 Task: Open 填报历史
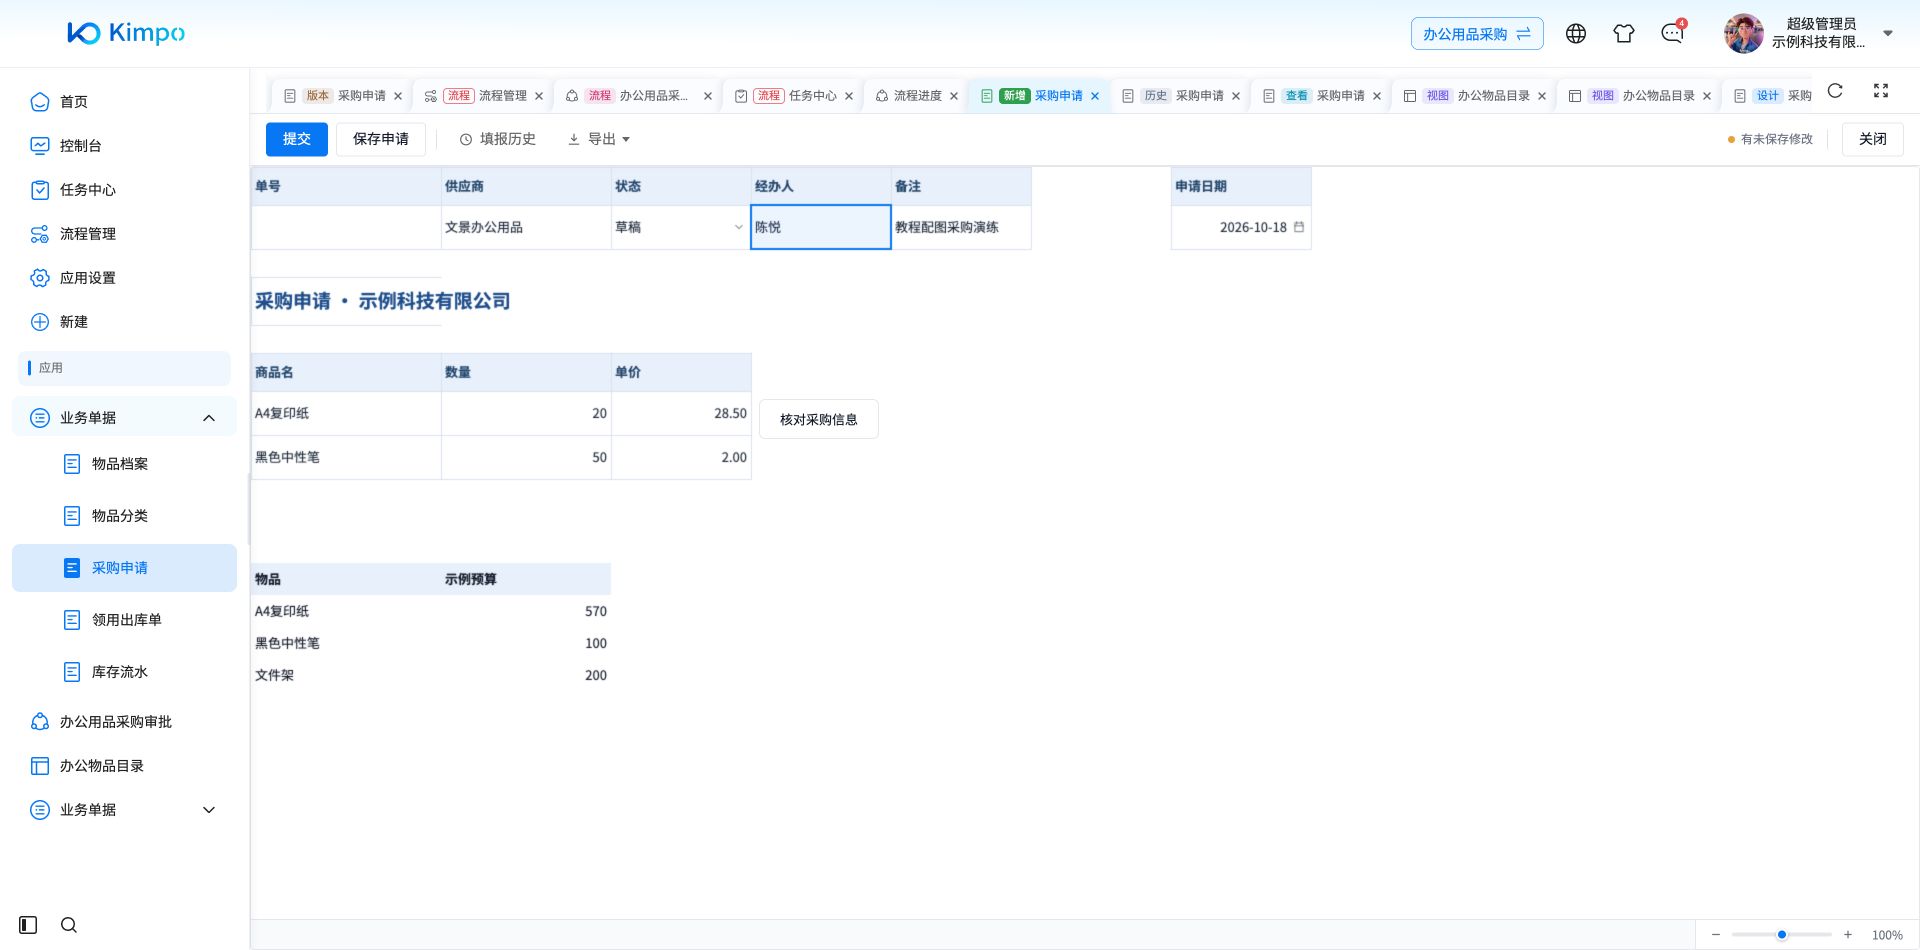497,139
